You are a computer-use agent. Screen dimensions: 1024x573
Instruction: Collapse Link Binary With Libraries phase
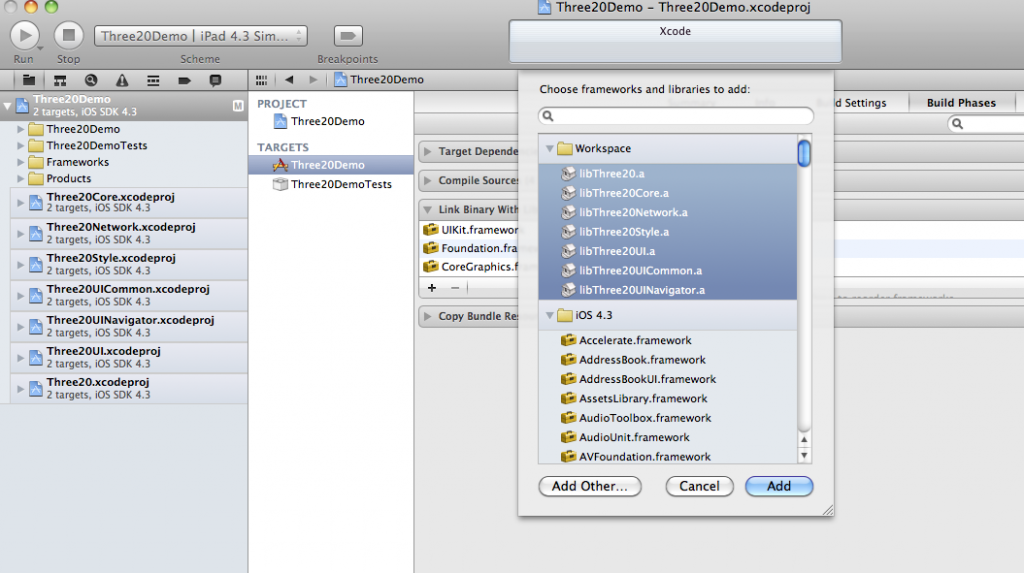(x=427, y=210)
